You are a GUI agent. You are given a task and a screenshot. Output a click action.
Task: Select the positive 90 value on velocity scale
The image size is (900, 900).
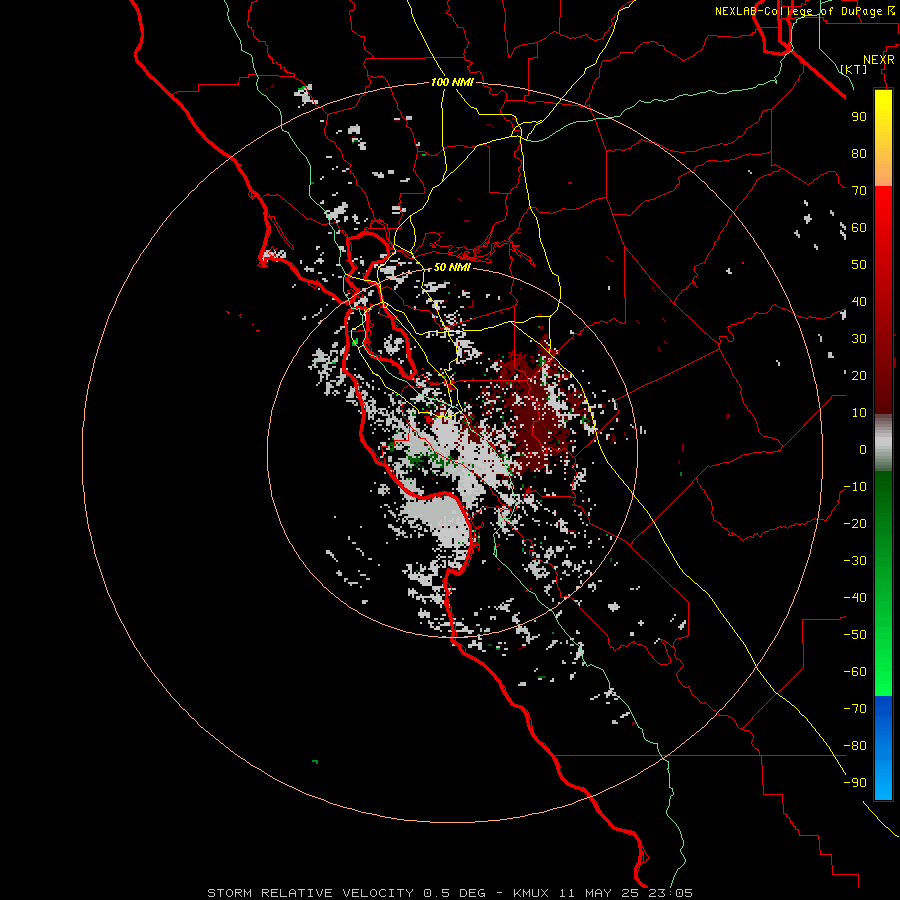coord(859,117)
